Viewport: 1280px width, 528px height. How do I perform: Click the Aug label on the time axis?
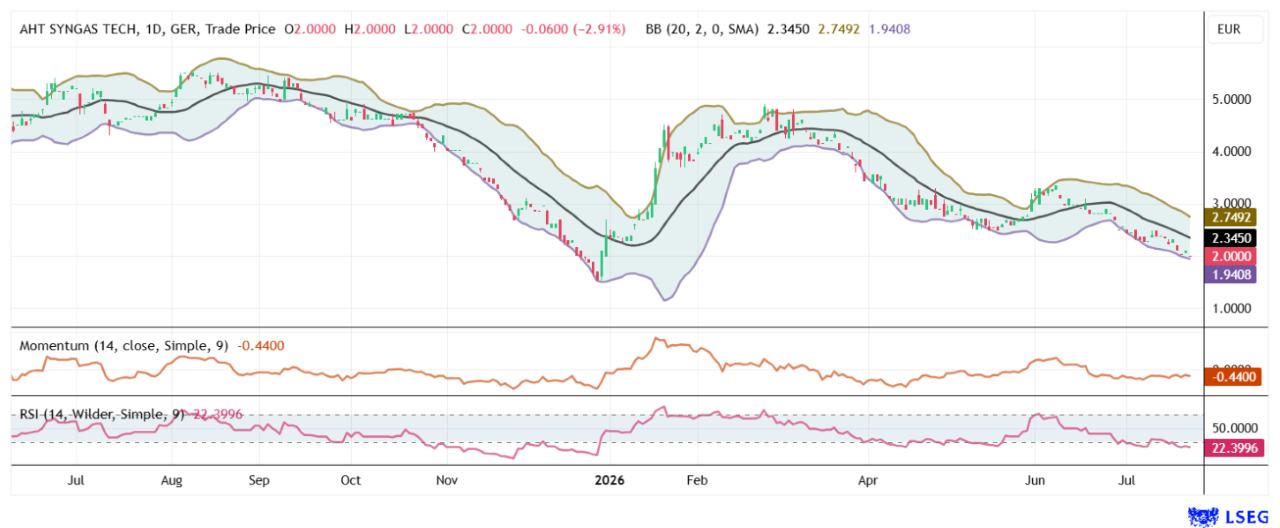click(171, 481)
